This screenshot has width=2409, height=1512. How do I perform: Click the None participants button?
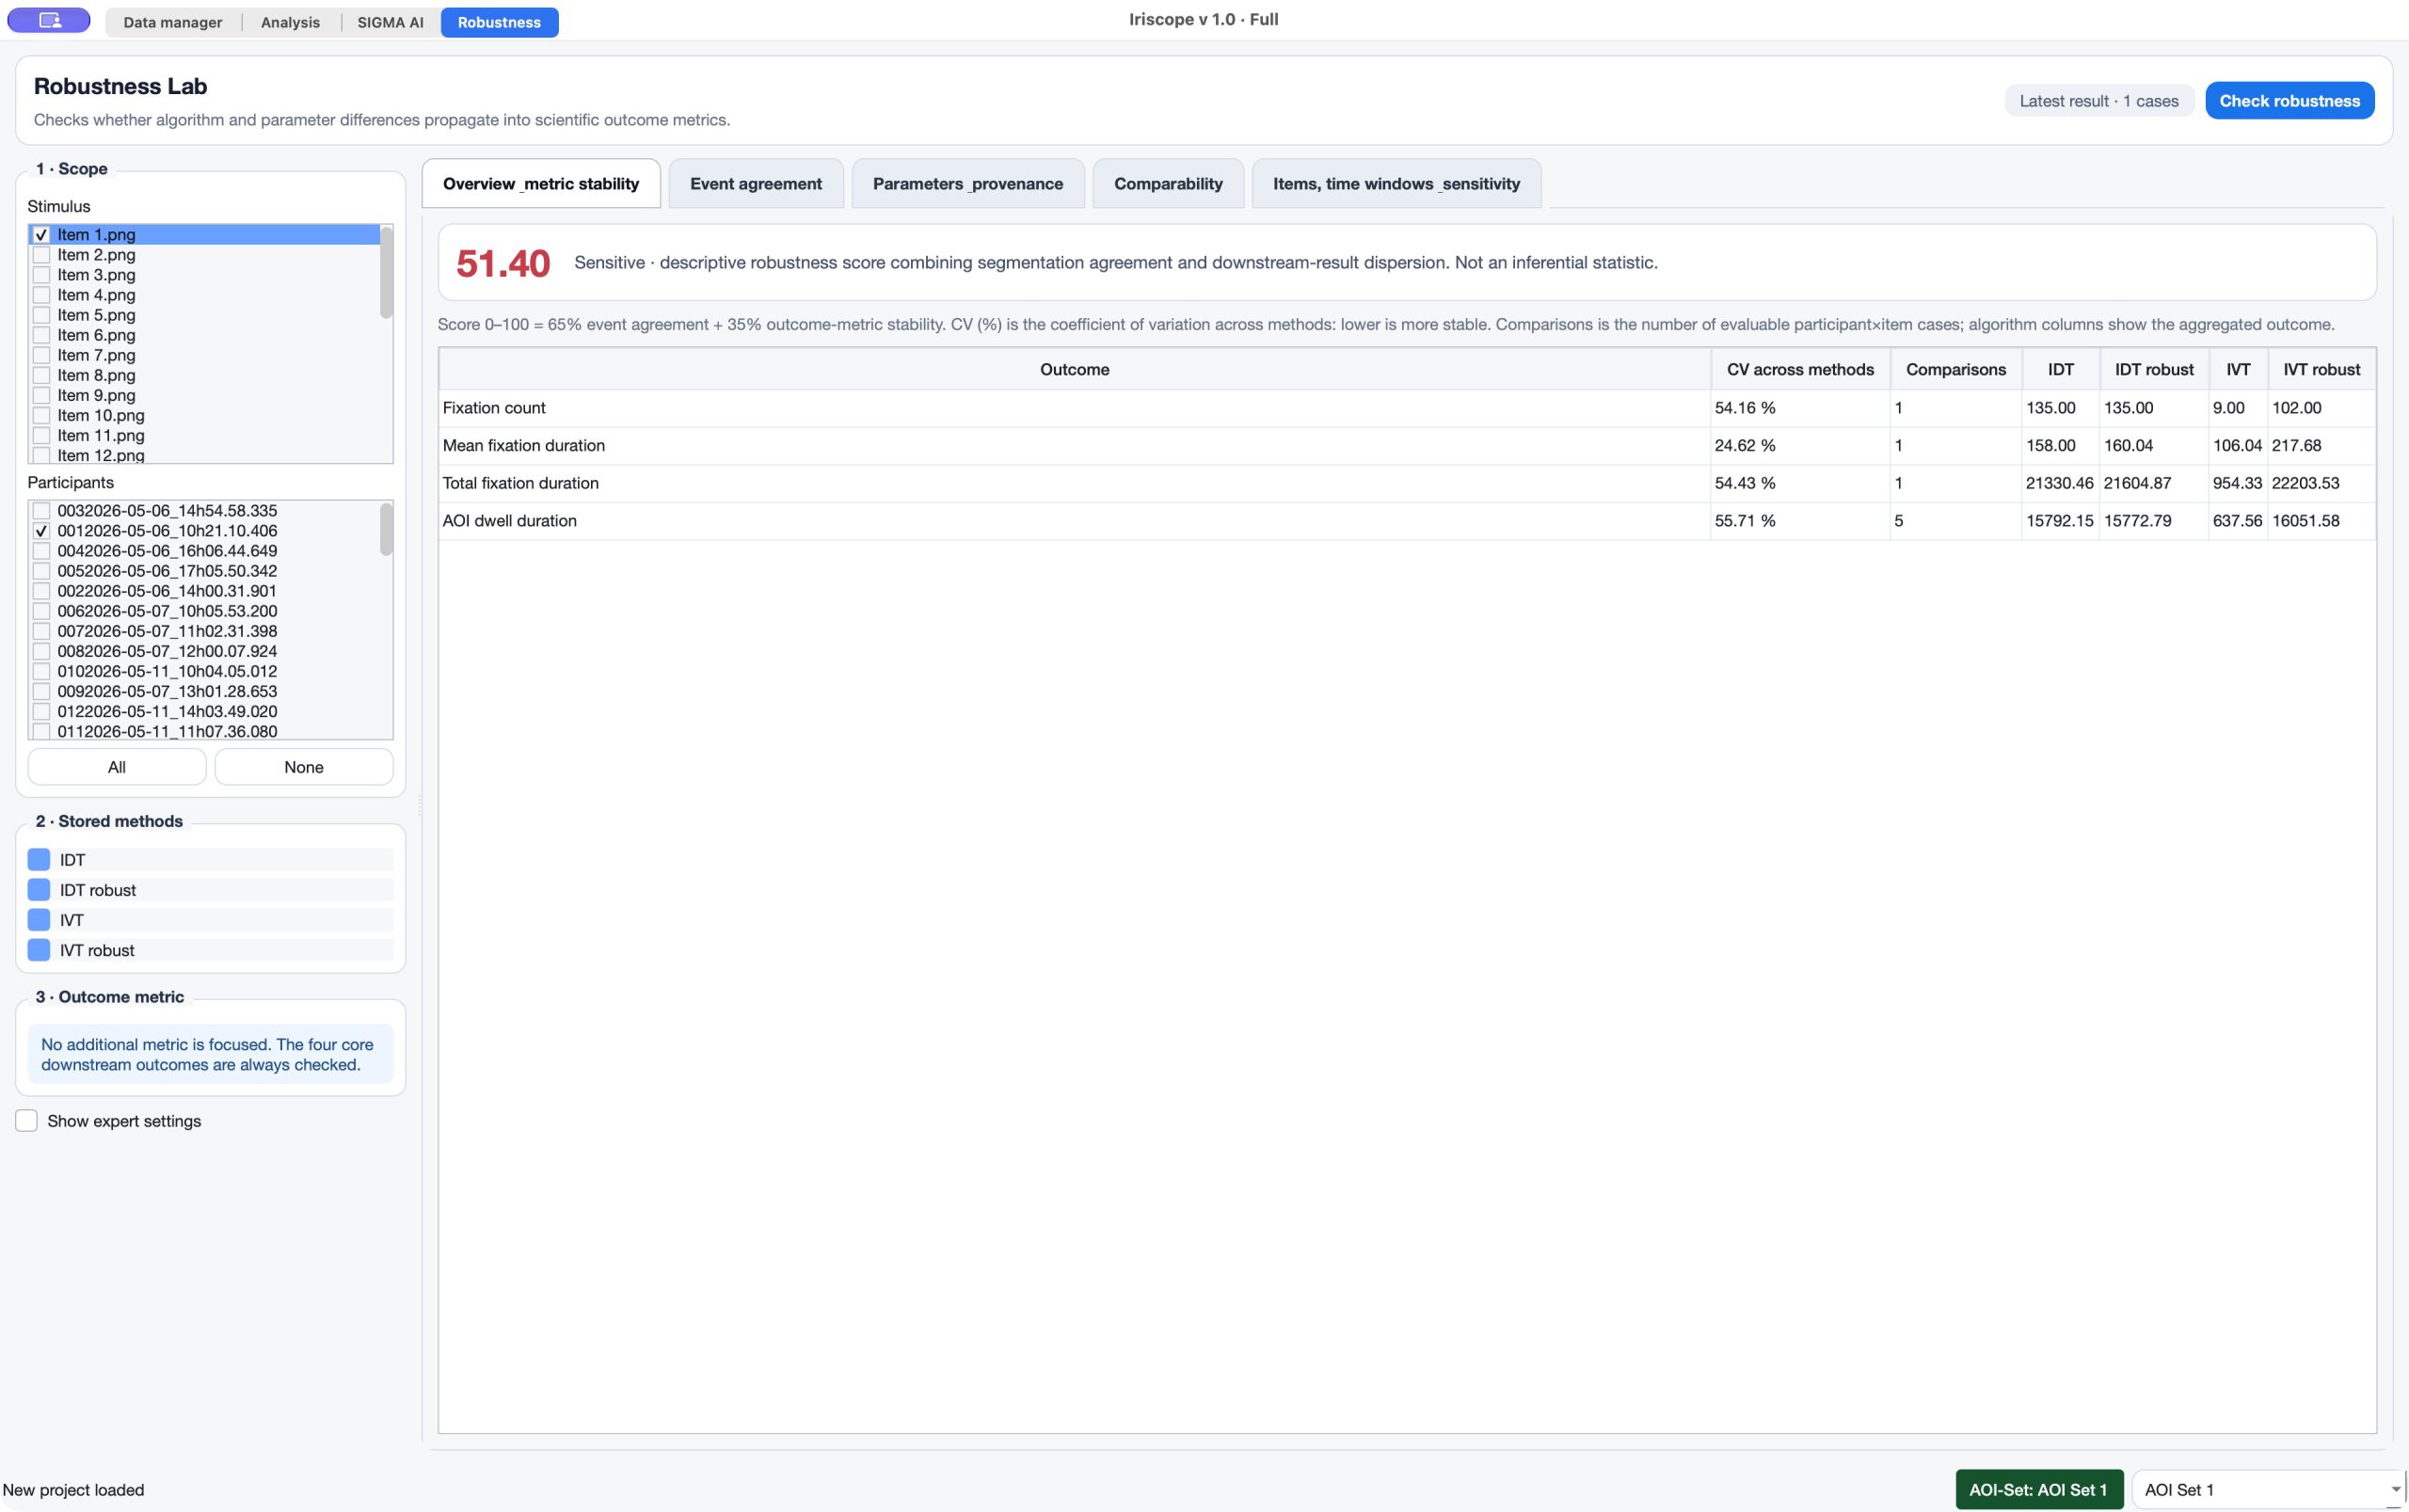click(x=304, y=767)
